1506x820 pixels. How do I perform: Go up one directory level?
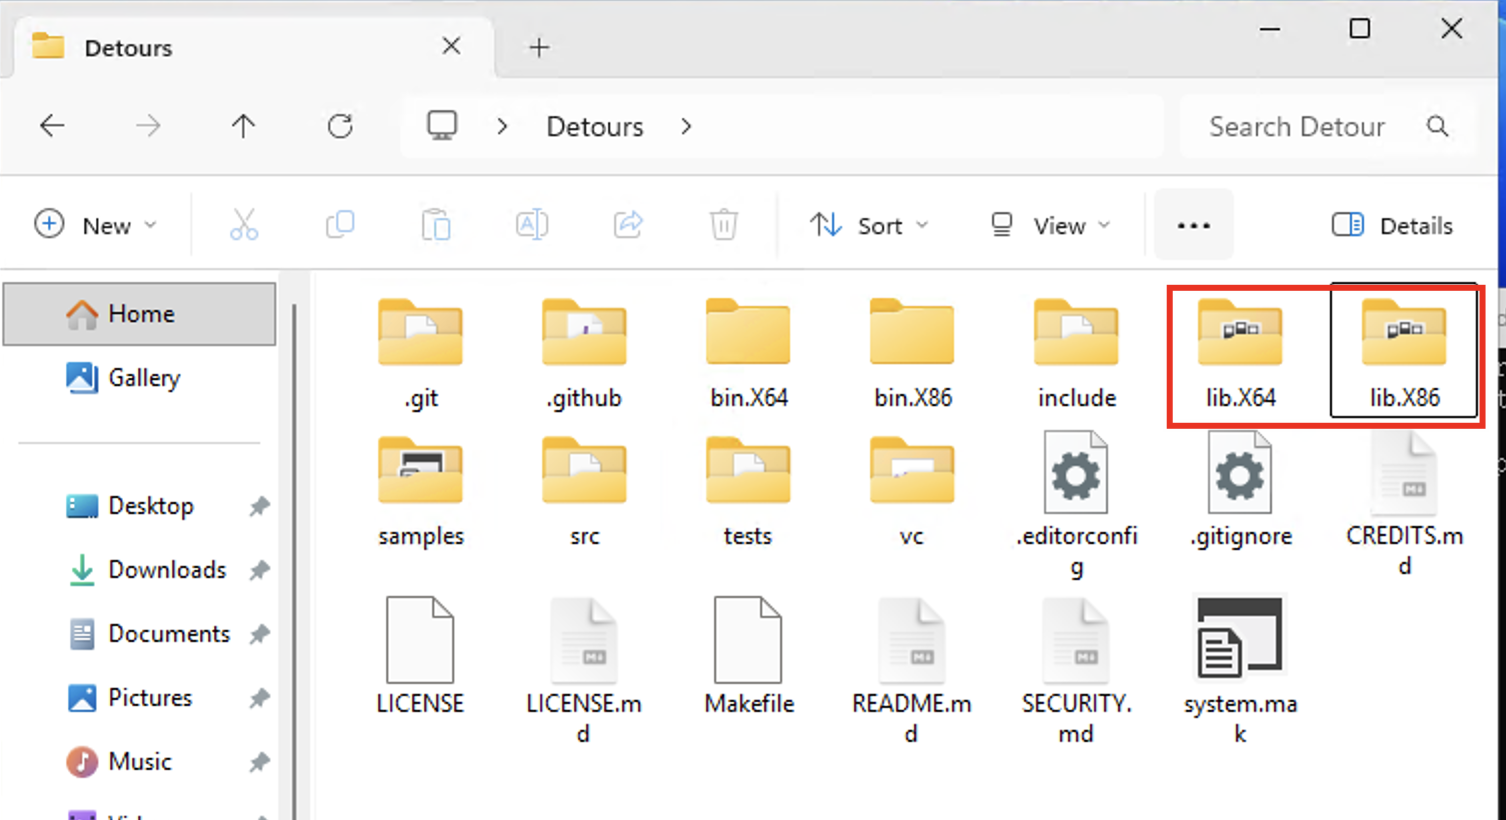[x=243, y=127]
